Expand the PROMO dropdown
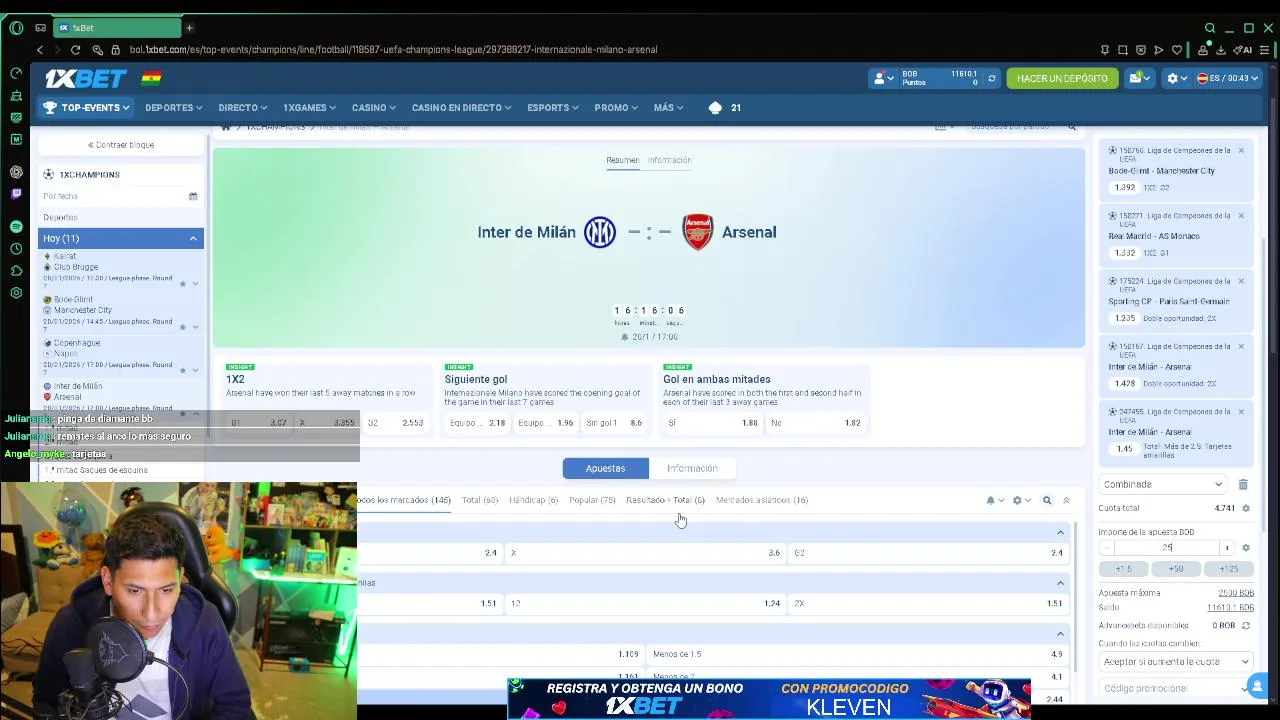This screenshot has width=1280, height=720. [x=616, y=107]
